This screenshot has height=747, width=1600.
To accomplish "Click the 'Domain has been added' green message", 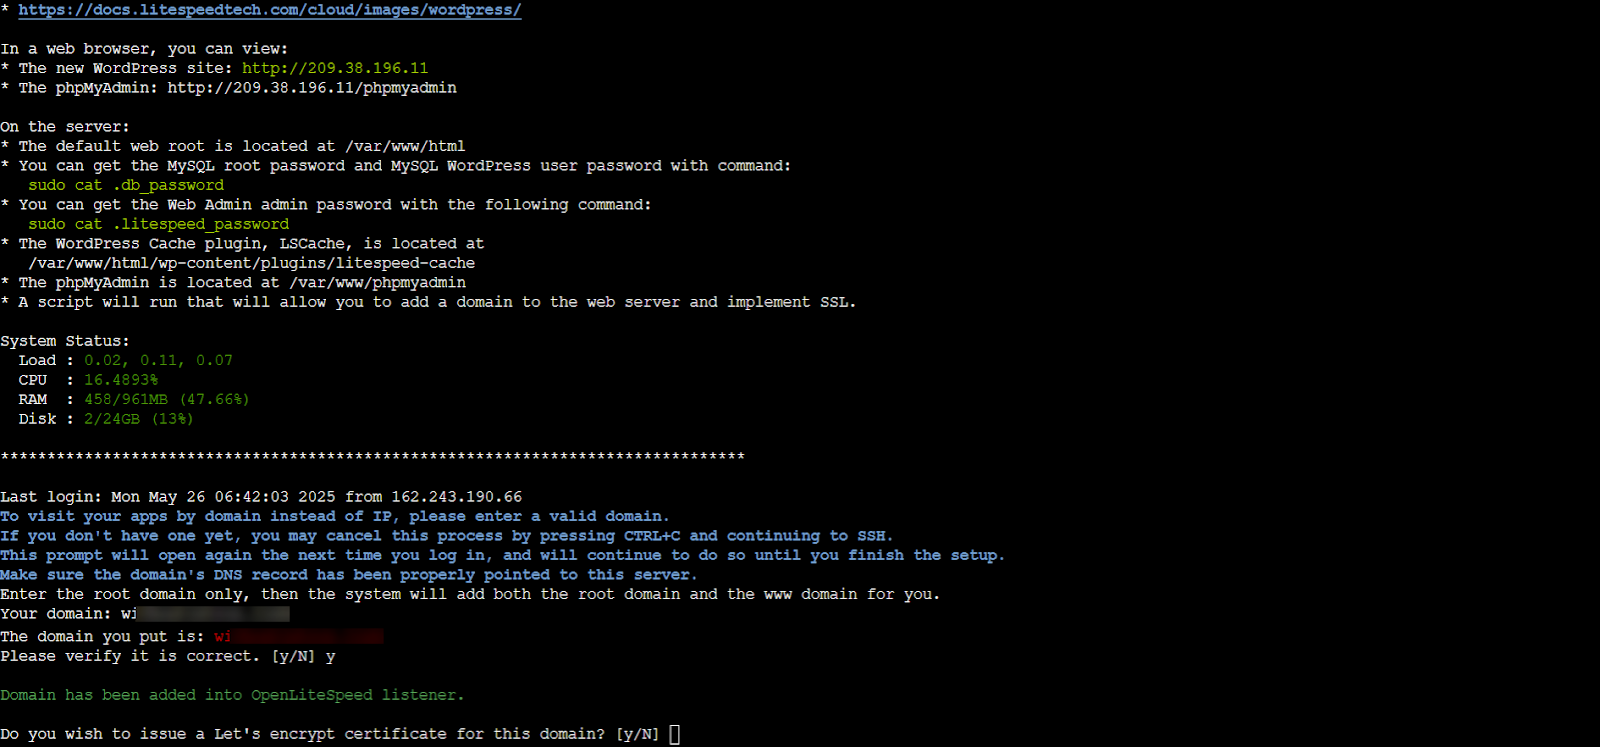I will click(232, 695).
